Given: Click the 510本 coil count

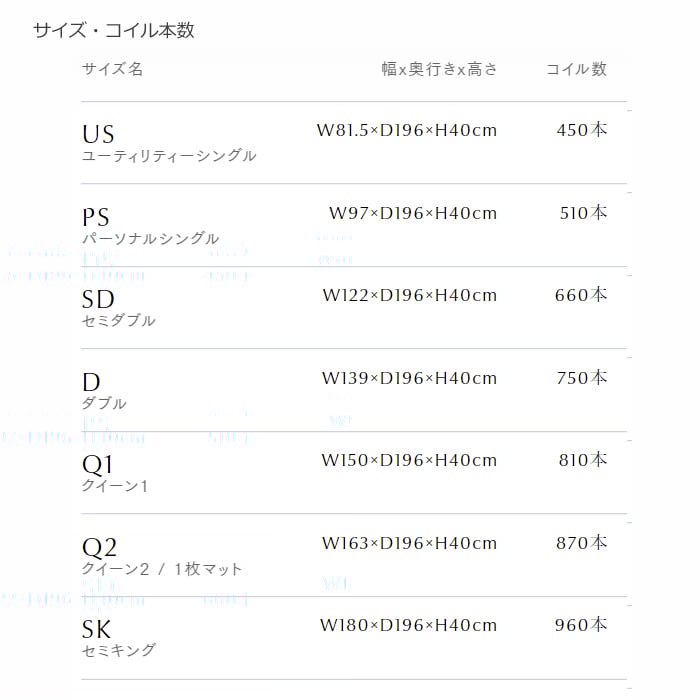Looking at the screenshot, I should pos(583,213).
